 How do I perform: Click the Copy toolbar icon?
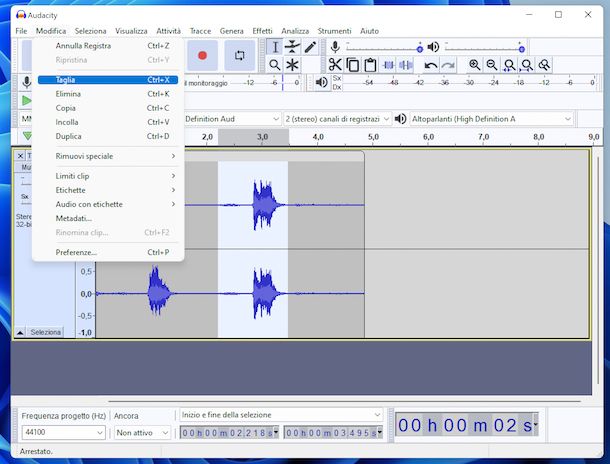[x=353, y=65]
